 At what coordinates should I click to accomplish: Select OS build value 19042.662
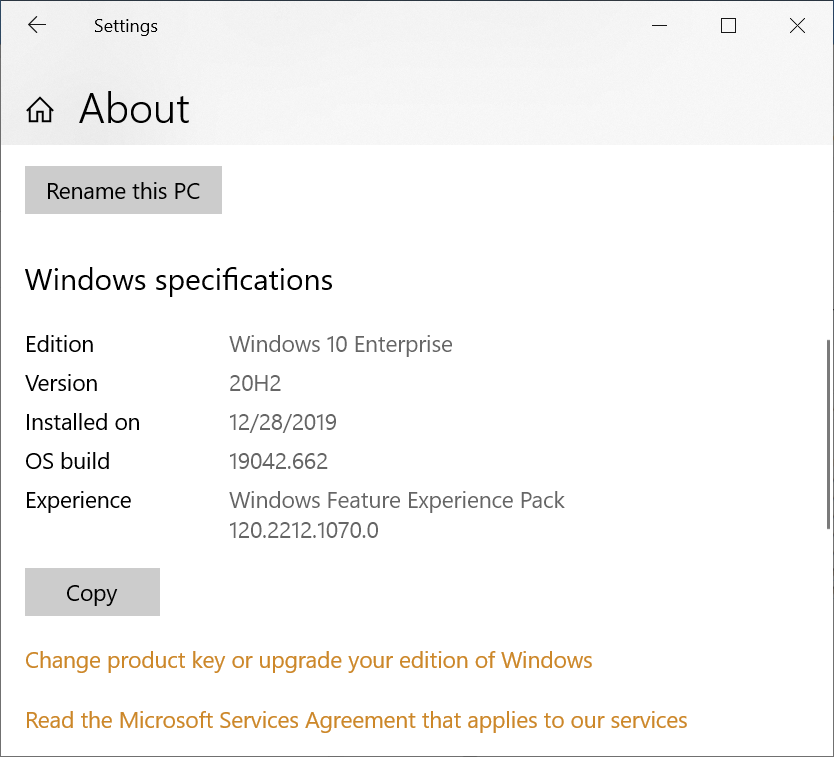[x=278, y=461]
